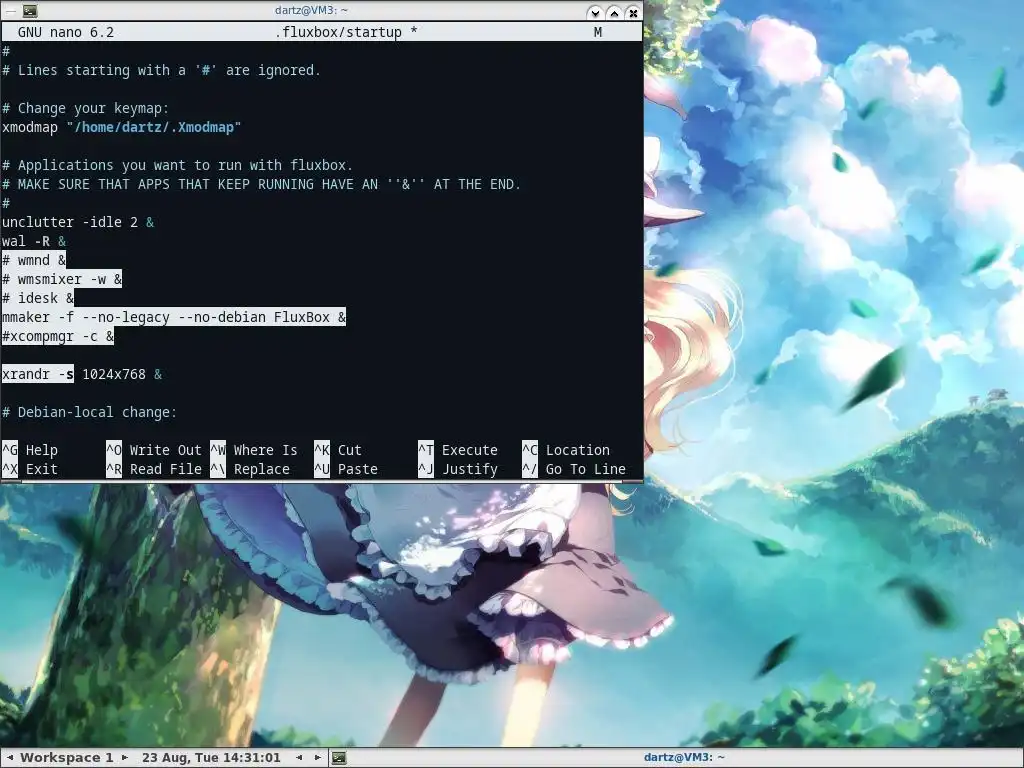Click the ^O Write Out shortcut

(x=154, y=450)
